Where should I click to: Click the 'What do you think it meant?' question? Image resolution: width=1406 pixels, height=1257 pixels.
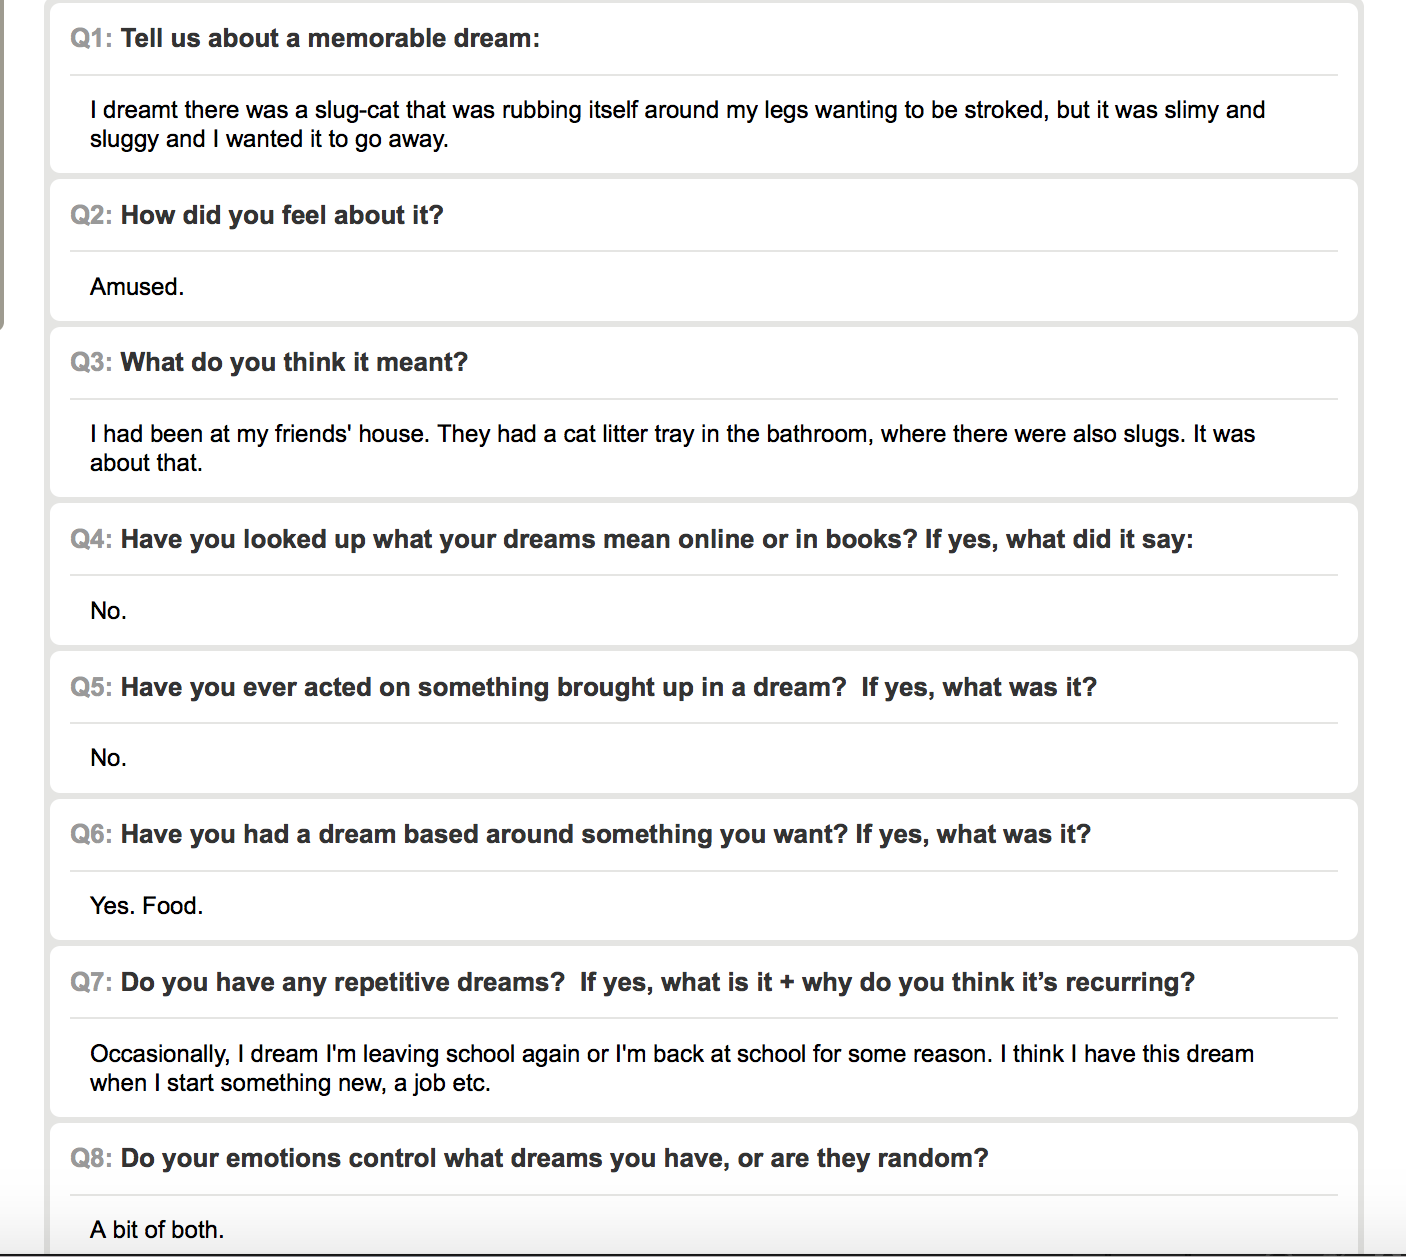click(294, 362)
